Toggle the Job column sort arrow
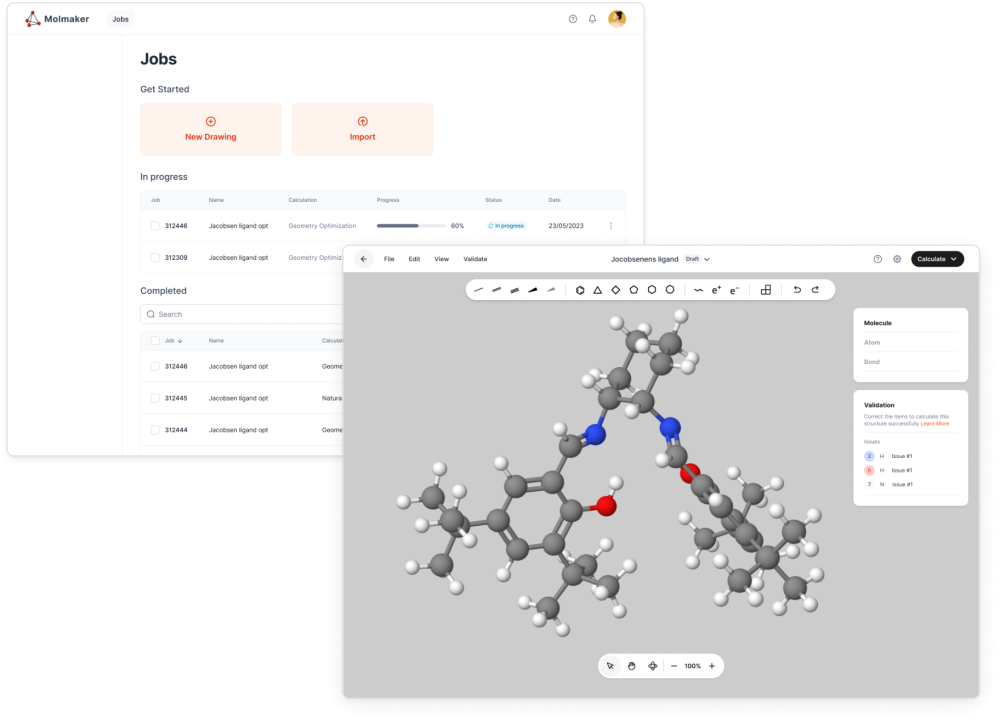Viewport: 1000px width, 723px height. [x=180, y=340]
